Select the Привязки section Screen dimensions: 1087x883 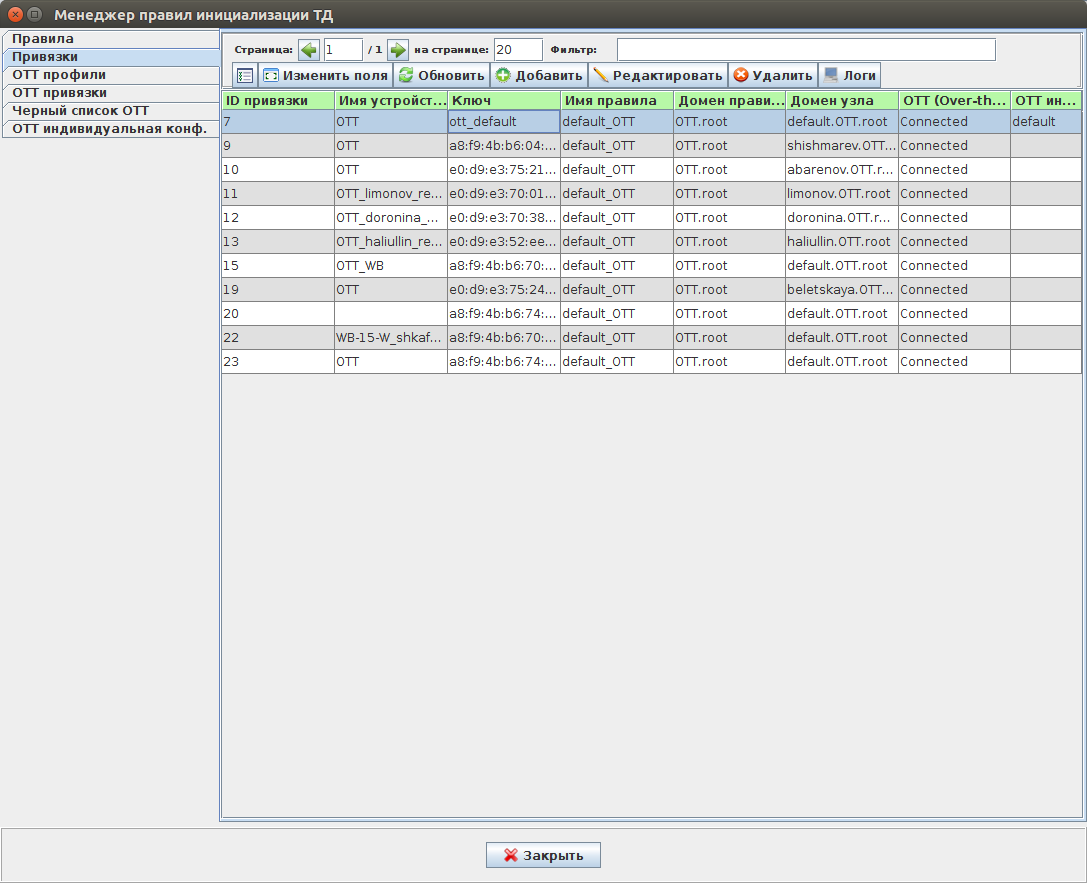(x=111, y=57)
